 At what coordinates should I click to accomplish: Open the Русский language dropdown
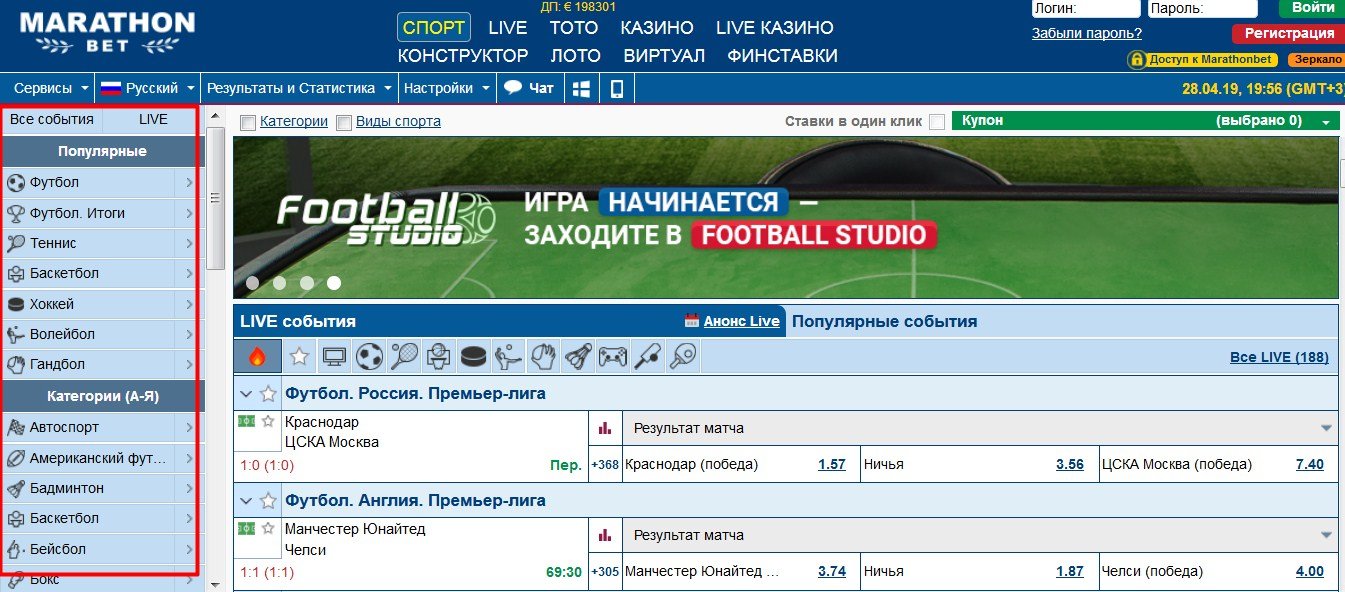pos(147,88)
